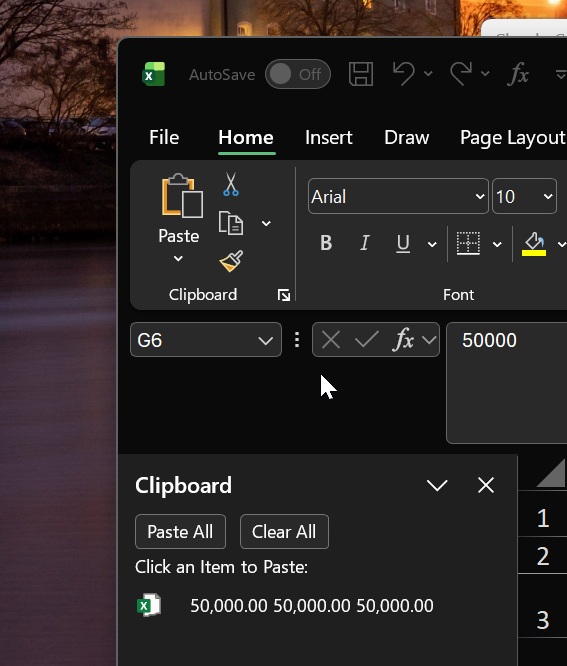Apply the yellow fill color bucket
567x666 pixels.
tap(534, 244)
